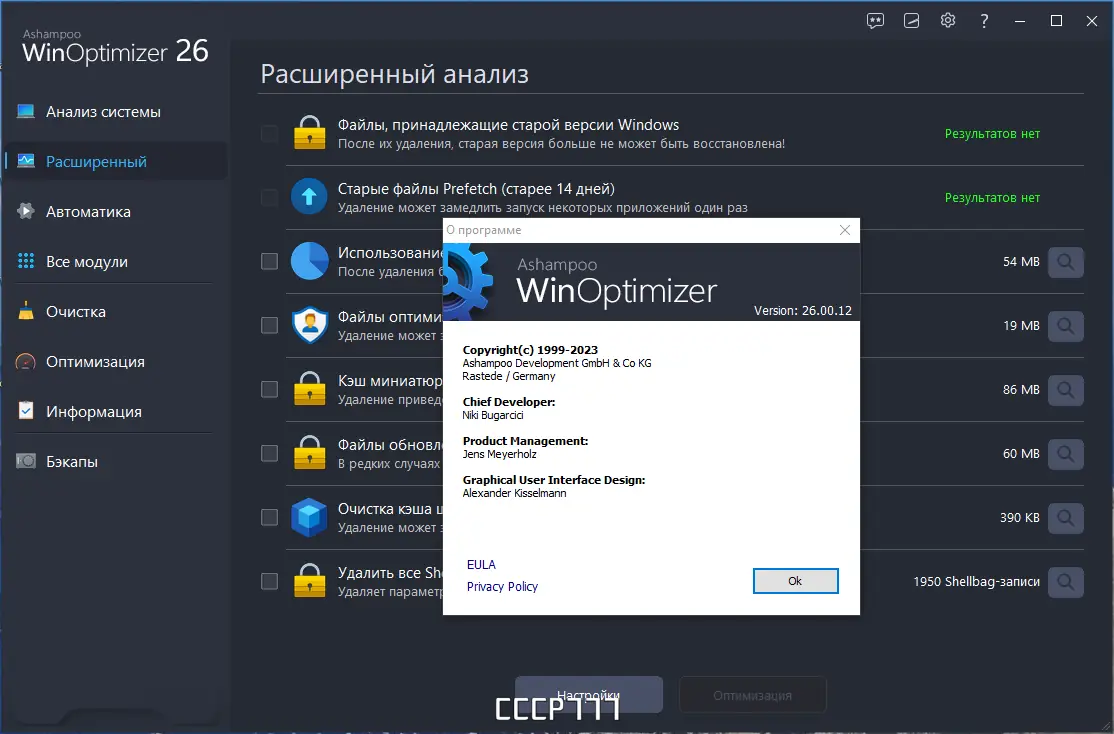Open the Privacy Policy link
Image resolution: width=1114 pixels, height=734 pixels.
pyautogui.click(x=502, y=586)
